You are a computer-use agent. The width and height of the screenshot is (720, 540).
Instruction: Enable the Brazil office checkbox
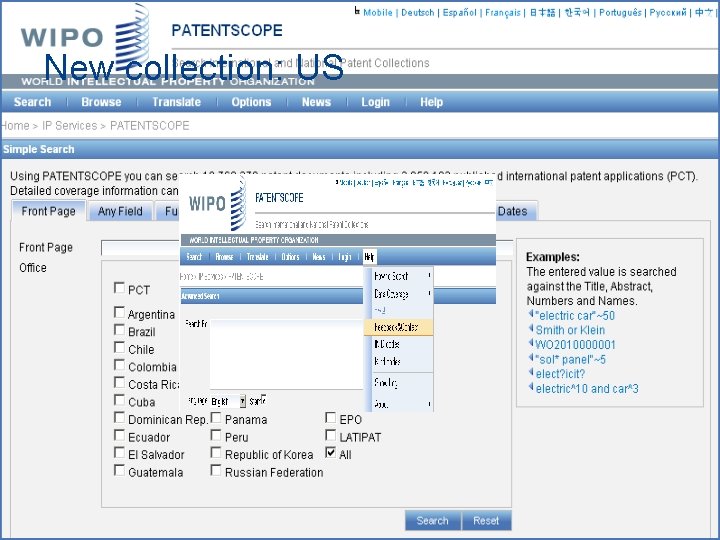pos(119,330)
